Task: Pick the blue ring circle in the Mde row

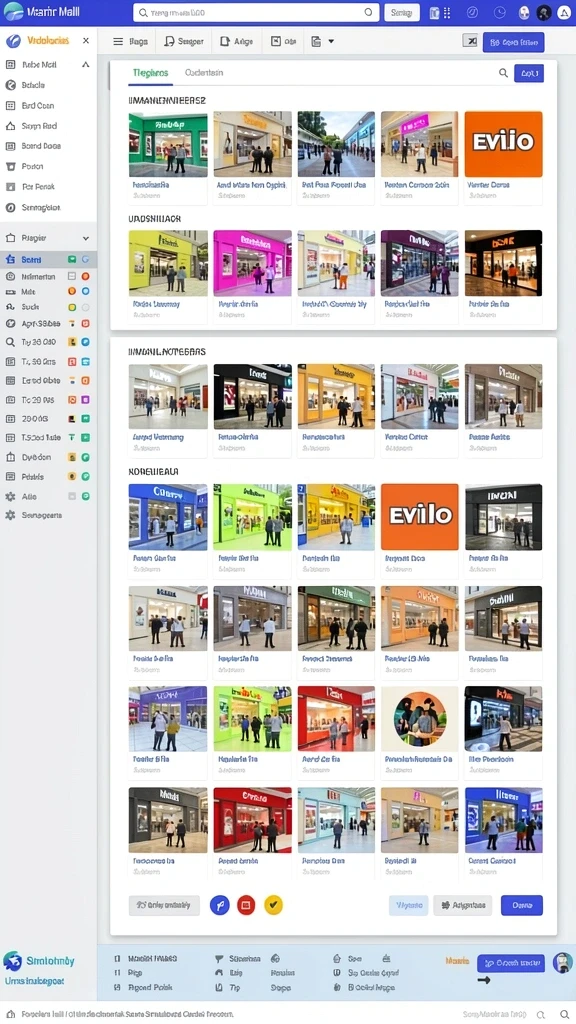Action: [86, 291]
